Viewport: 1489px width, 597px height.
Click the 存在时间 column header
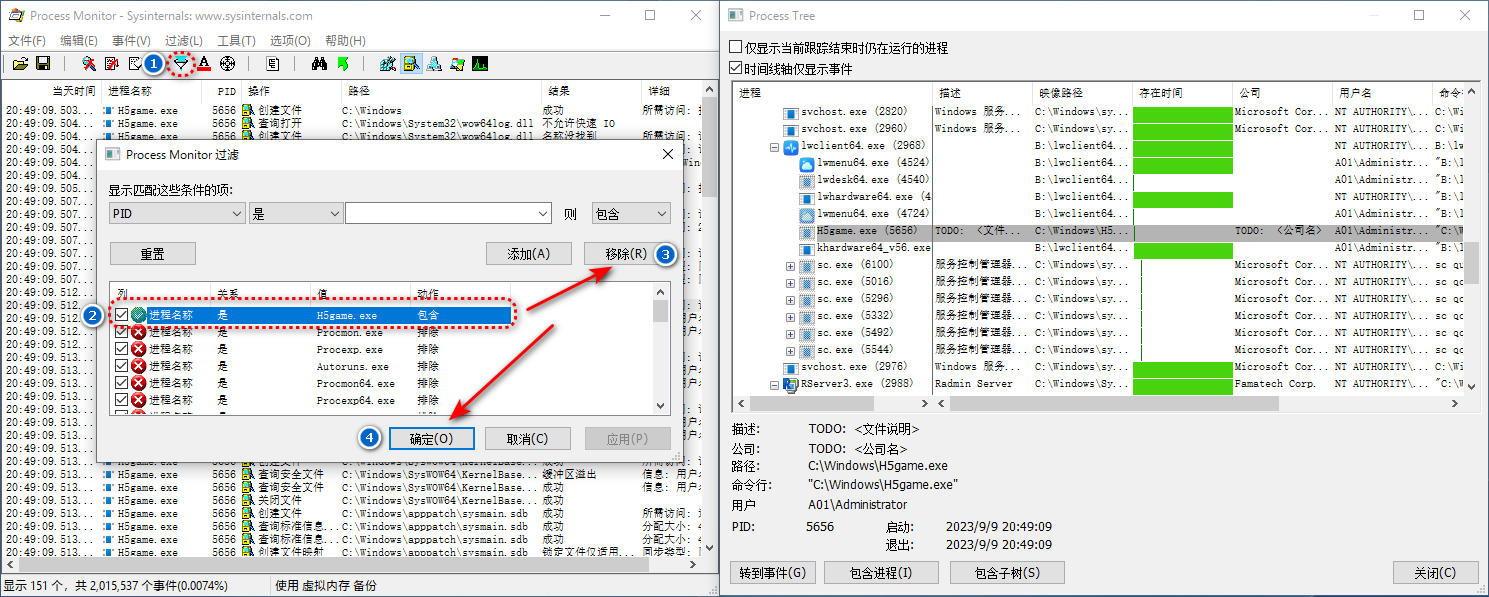click(x=1183, y=93)
